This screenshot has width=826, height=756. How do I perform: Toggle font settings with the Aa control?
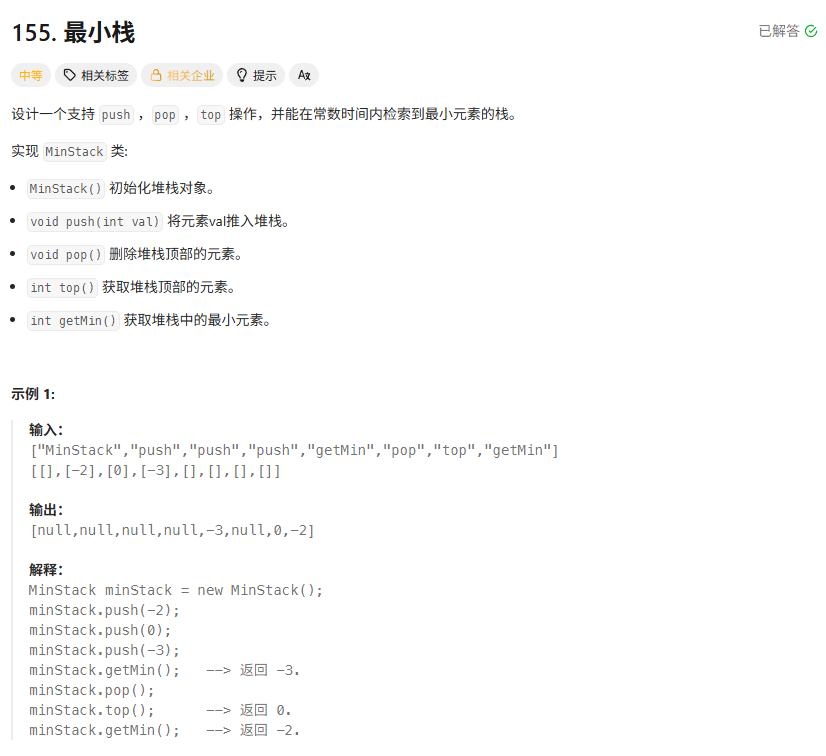tap(304, 75)
